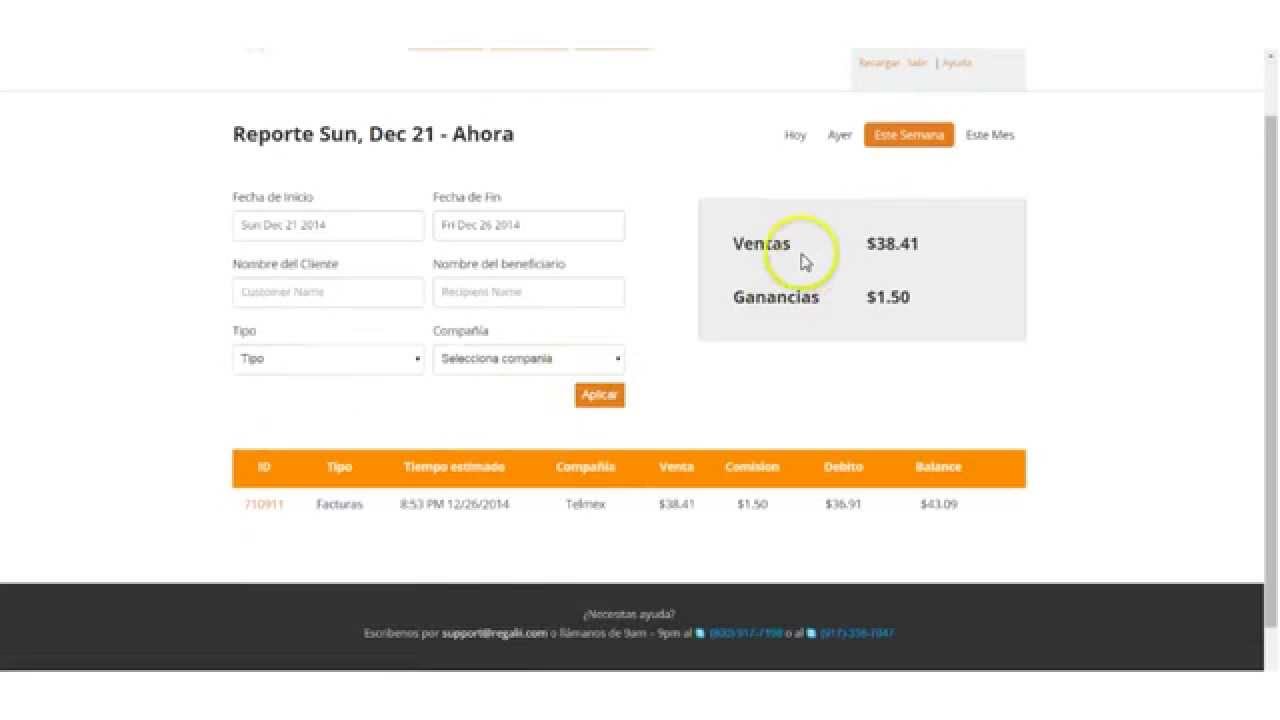Image resolution: width=1280 pixels, height=720 pixels.
Task: Select the Este Mes report range
Action: pos(990,135)
